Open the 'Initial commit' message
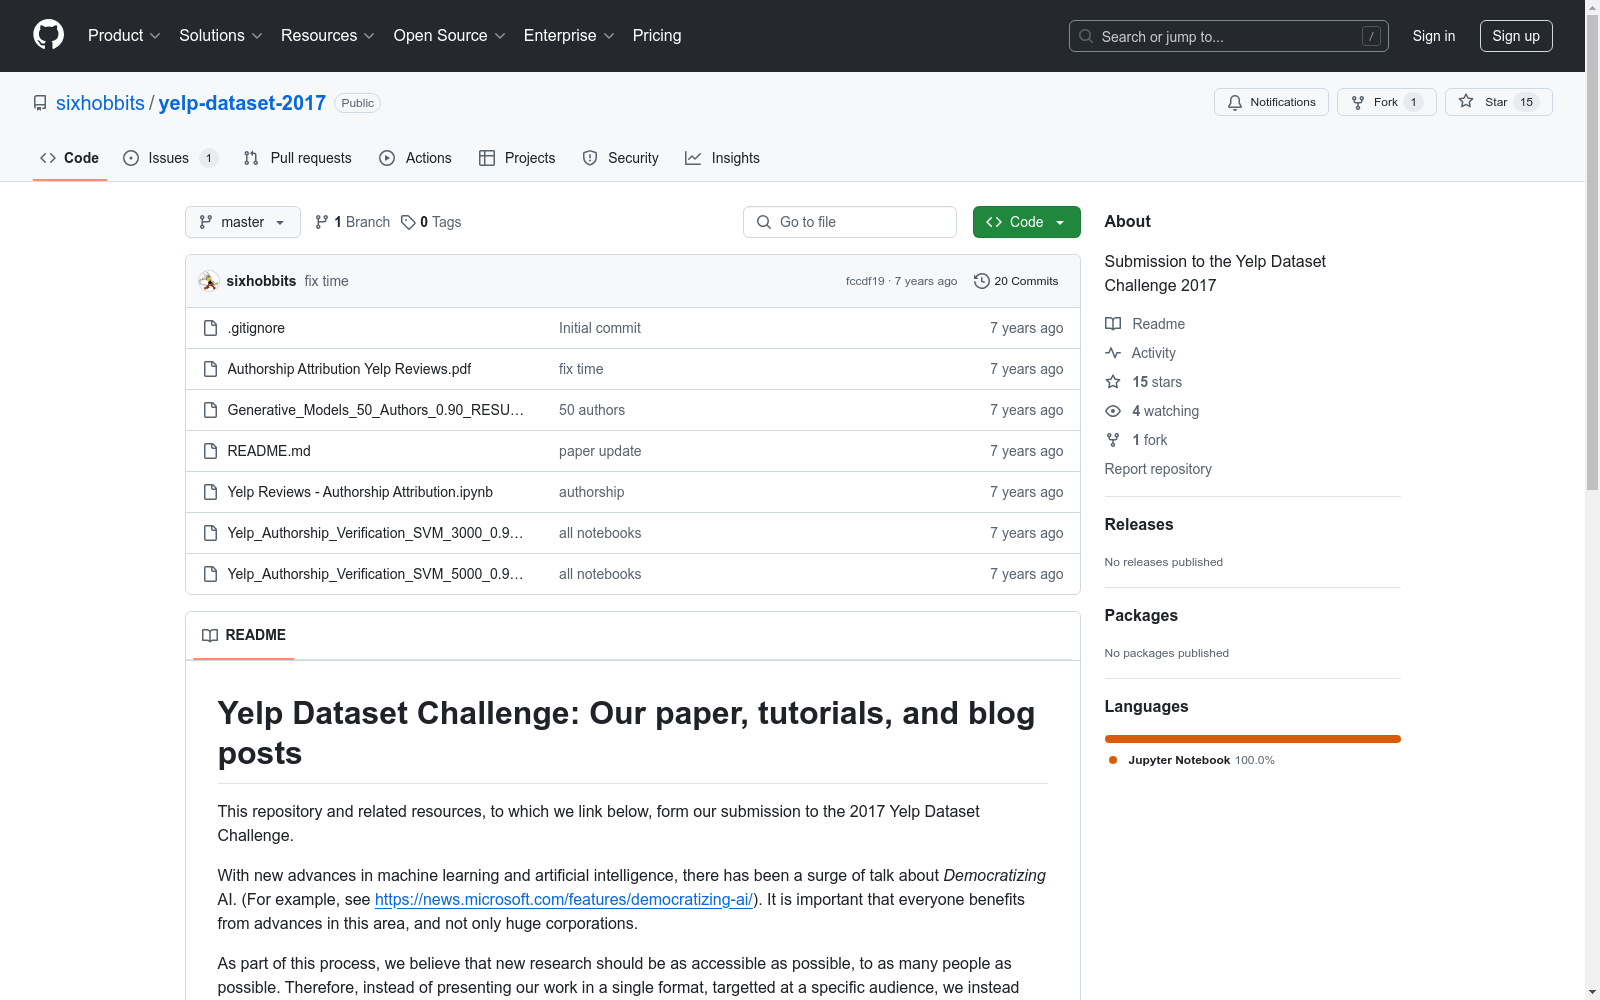Image resolution: width=1600 pixels, height=1000 pixels. coord(600,328)
